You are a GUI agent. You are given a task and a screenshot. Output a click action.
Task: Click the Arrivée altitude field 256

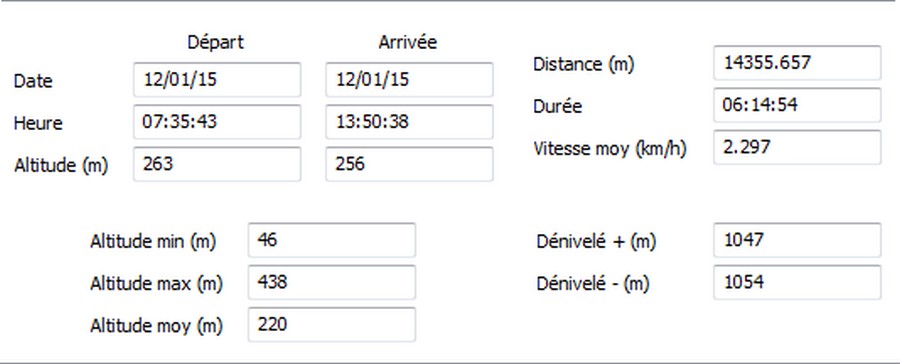click(x=409, y=164)
